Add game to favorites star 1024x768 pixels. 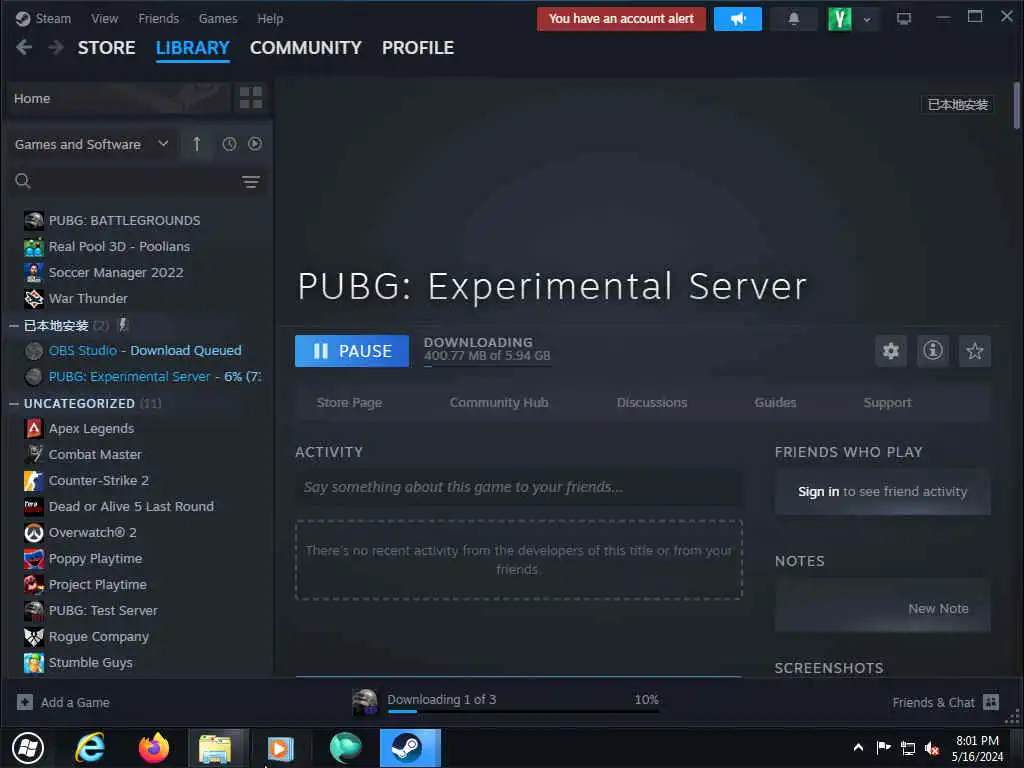pos(974,351)
